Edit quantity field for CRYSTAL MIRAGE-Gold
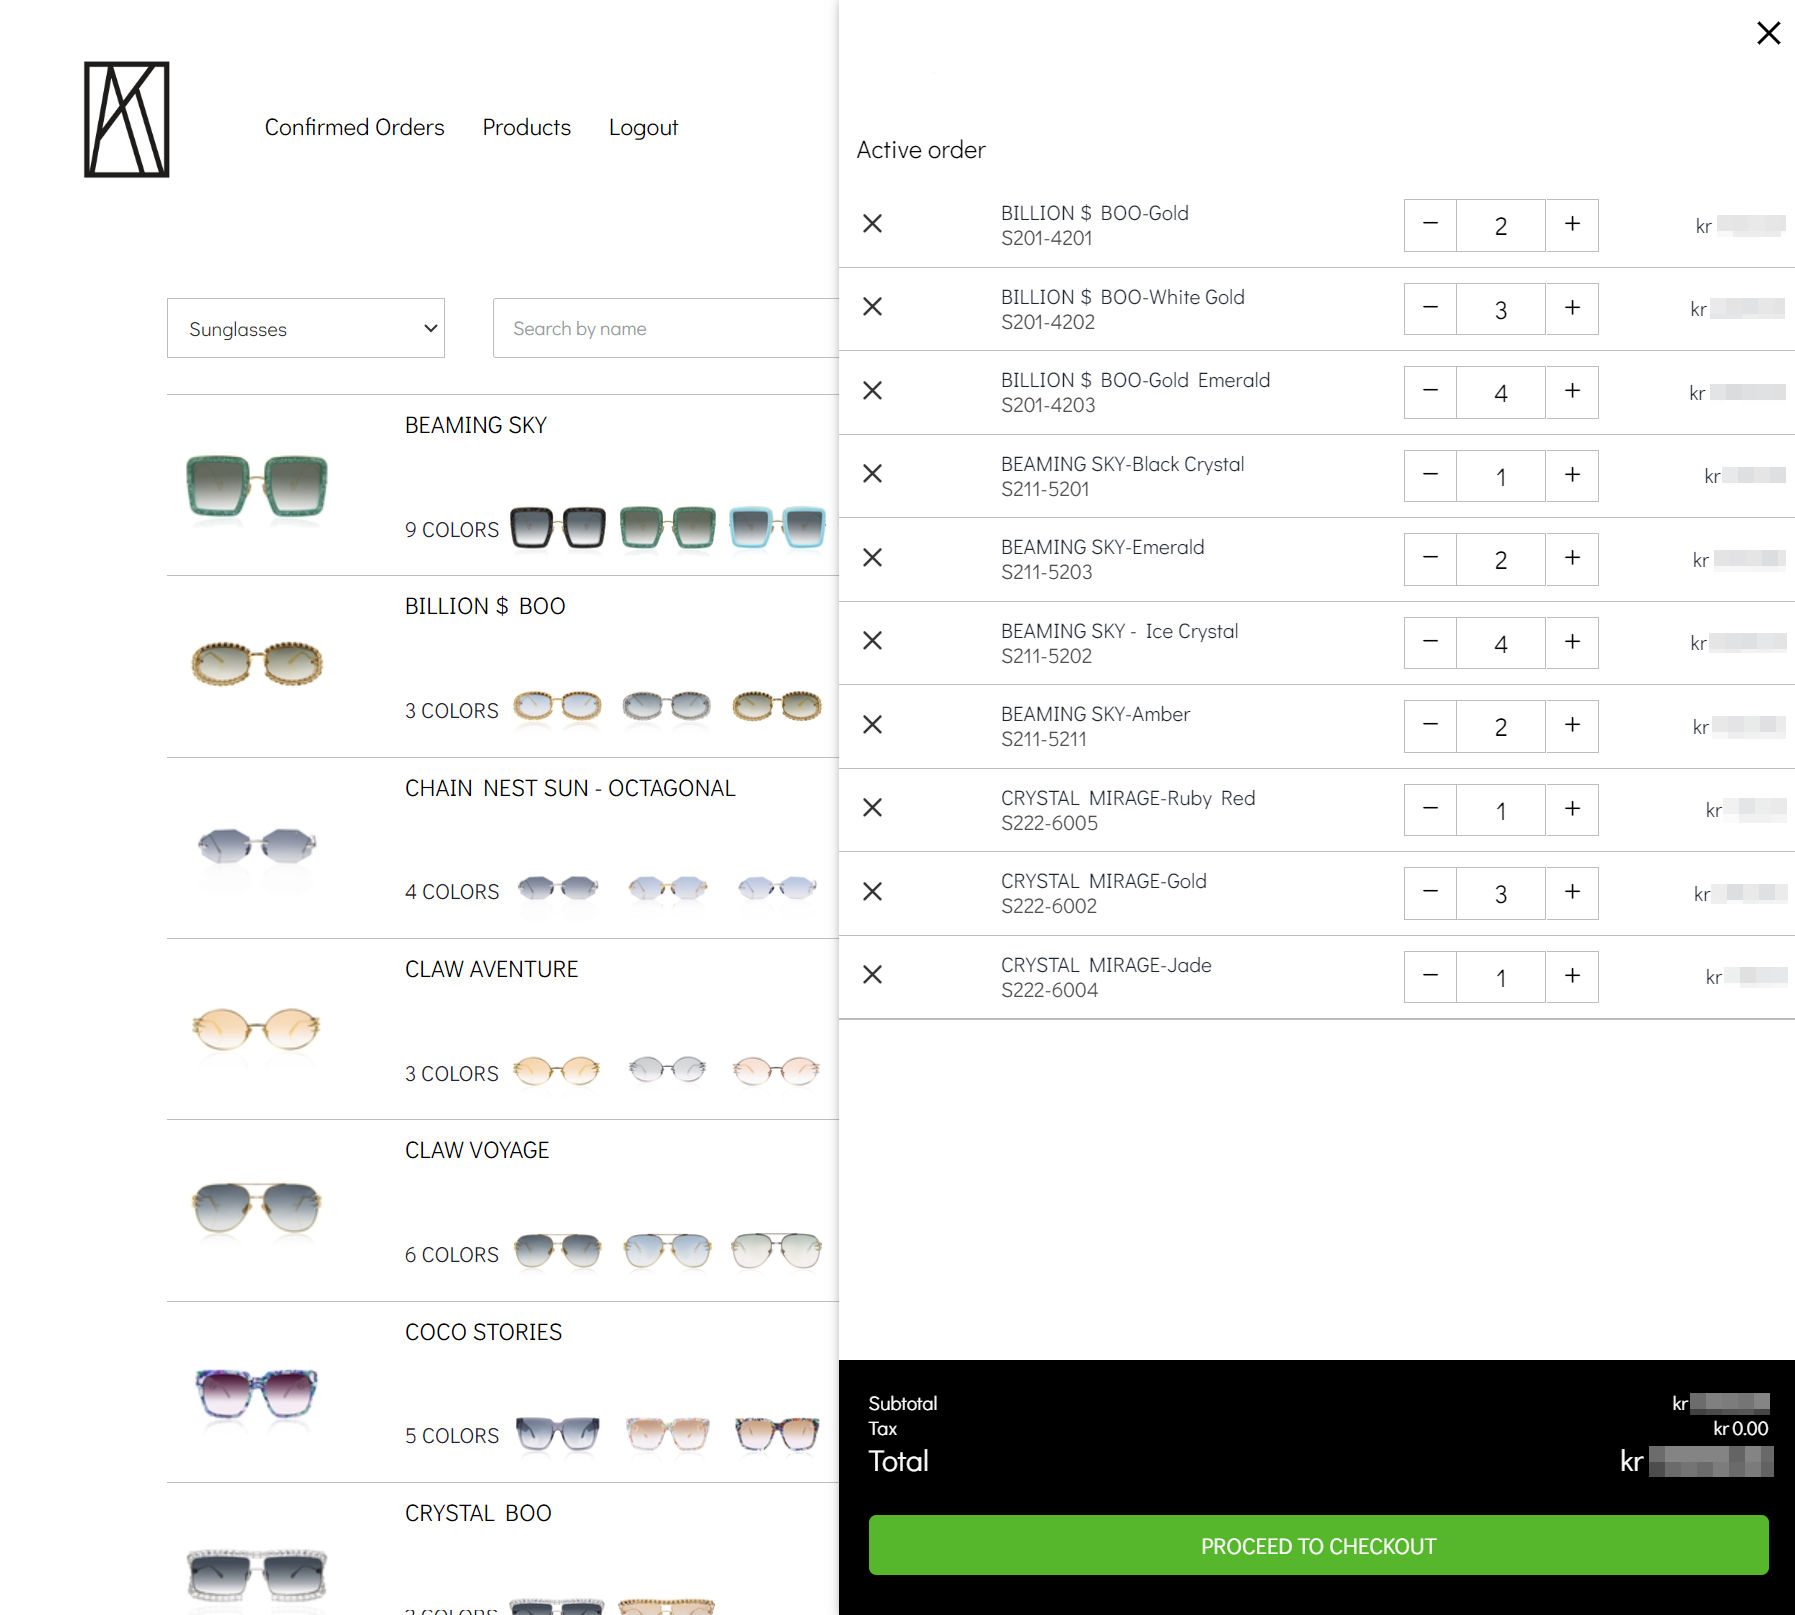 coord(1501,893)
